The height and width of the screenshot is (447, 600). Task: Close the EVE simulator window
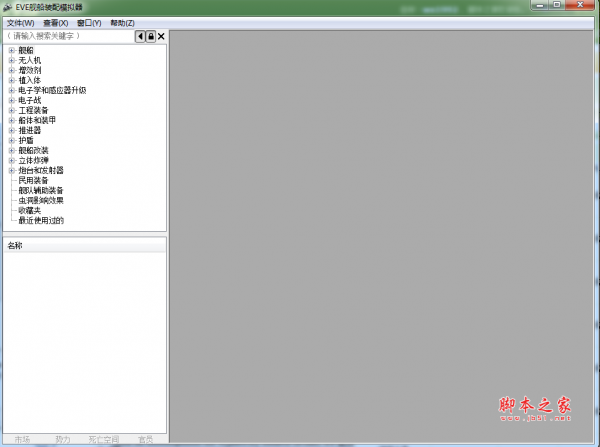coord(580,5)
